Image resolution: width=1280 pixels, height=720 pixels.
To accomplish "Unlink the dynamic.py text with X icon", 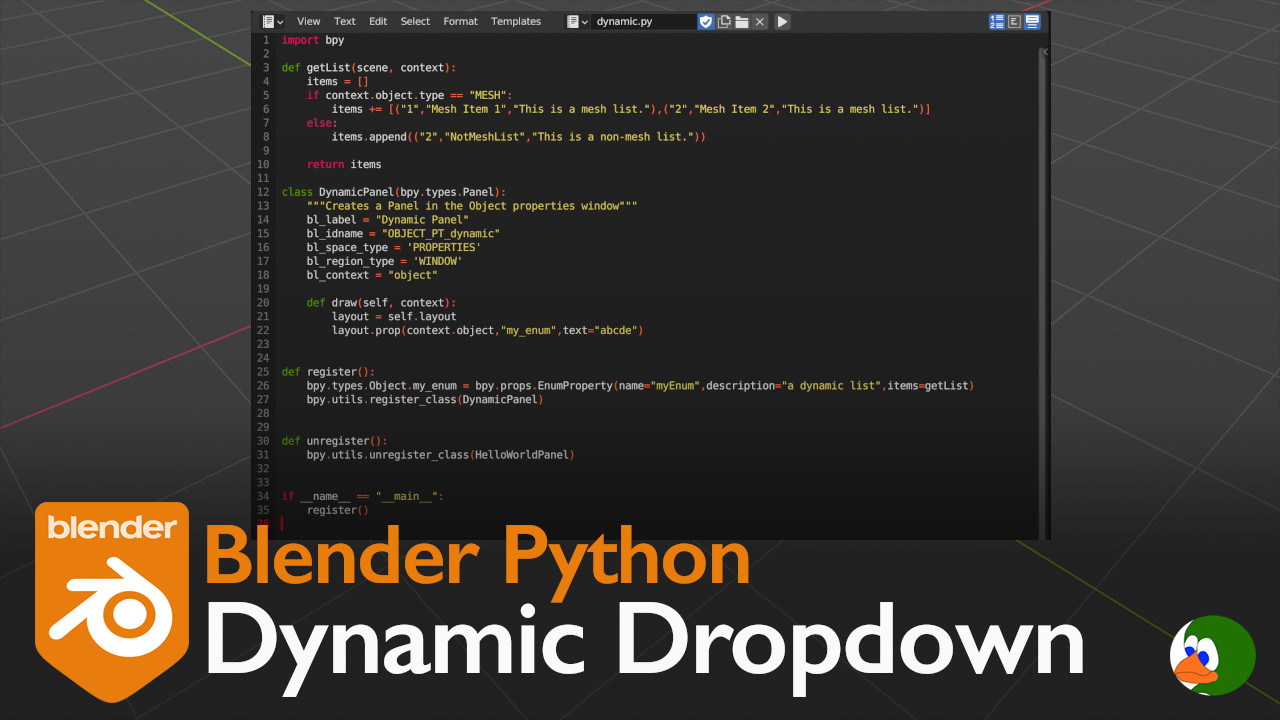I will pyautogui.click(x=760, y=21).
